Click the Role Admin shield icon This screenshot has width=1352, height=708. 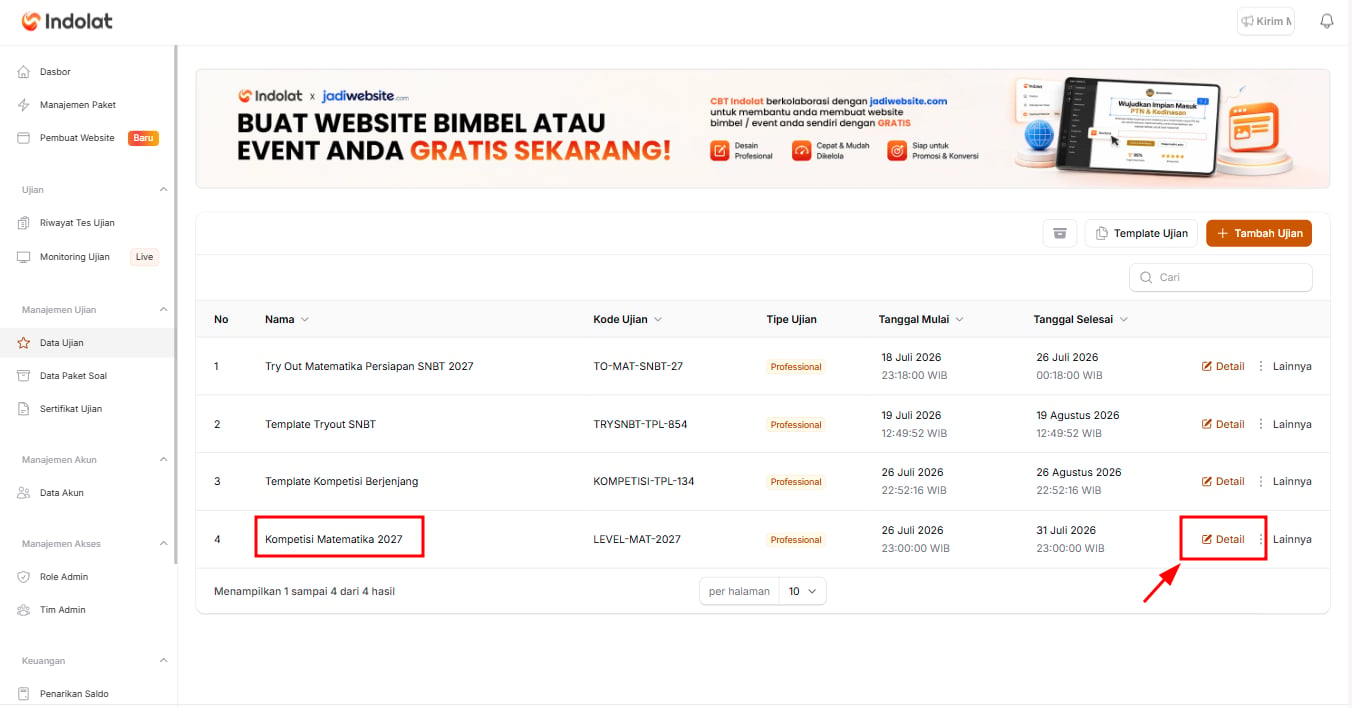tap(24, 577)
